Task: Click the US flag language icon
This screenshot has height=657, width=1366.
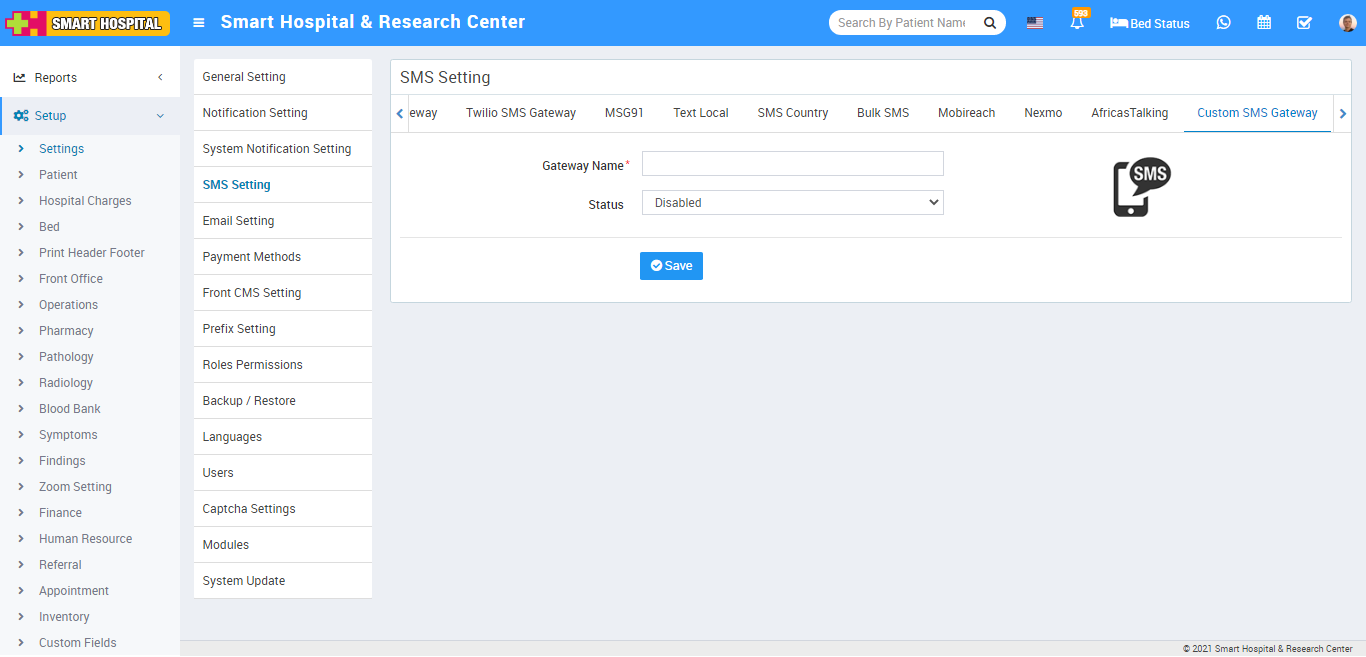Action: [x=1035, y=23]
